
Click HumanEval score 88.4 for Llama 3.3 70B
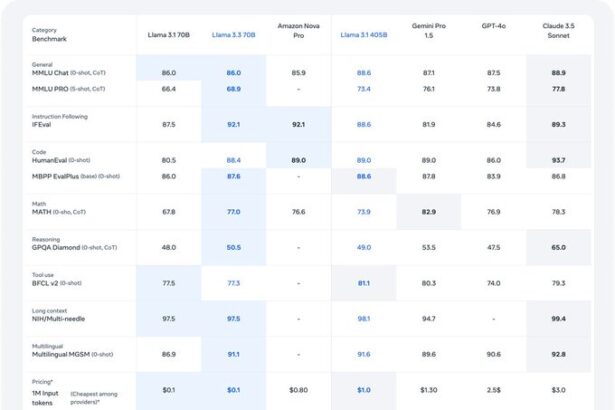233,160
